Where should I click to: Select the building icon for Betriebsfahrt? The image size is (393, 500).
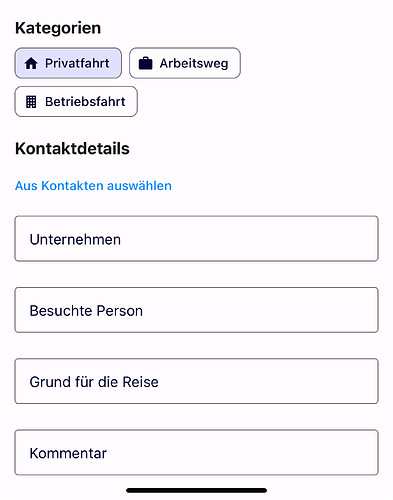[x=31, y=102]
